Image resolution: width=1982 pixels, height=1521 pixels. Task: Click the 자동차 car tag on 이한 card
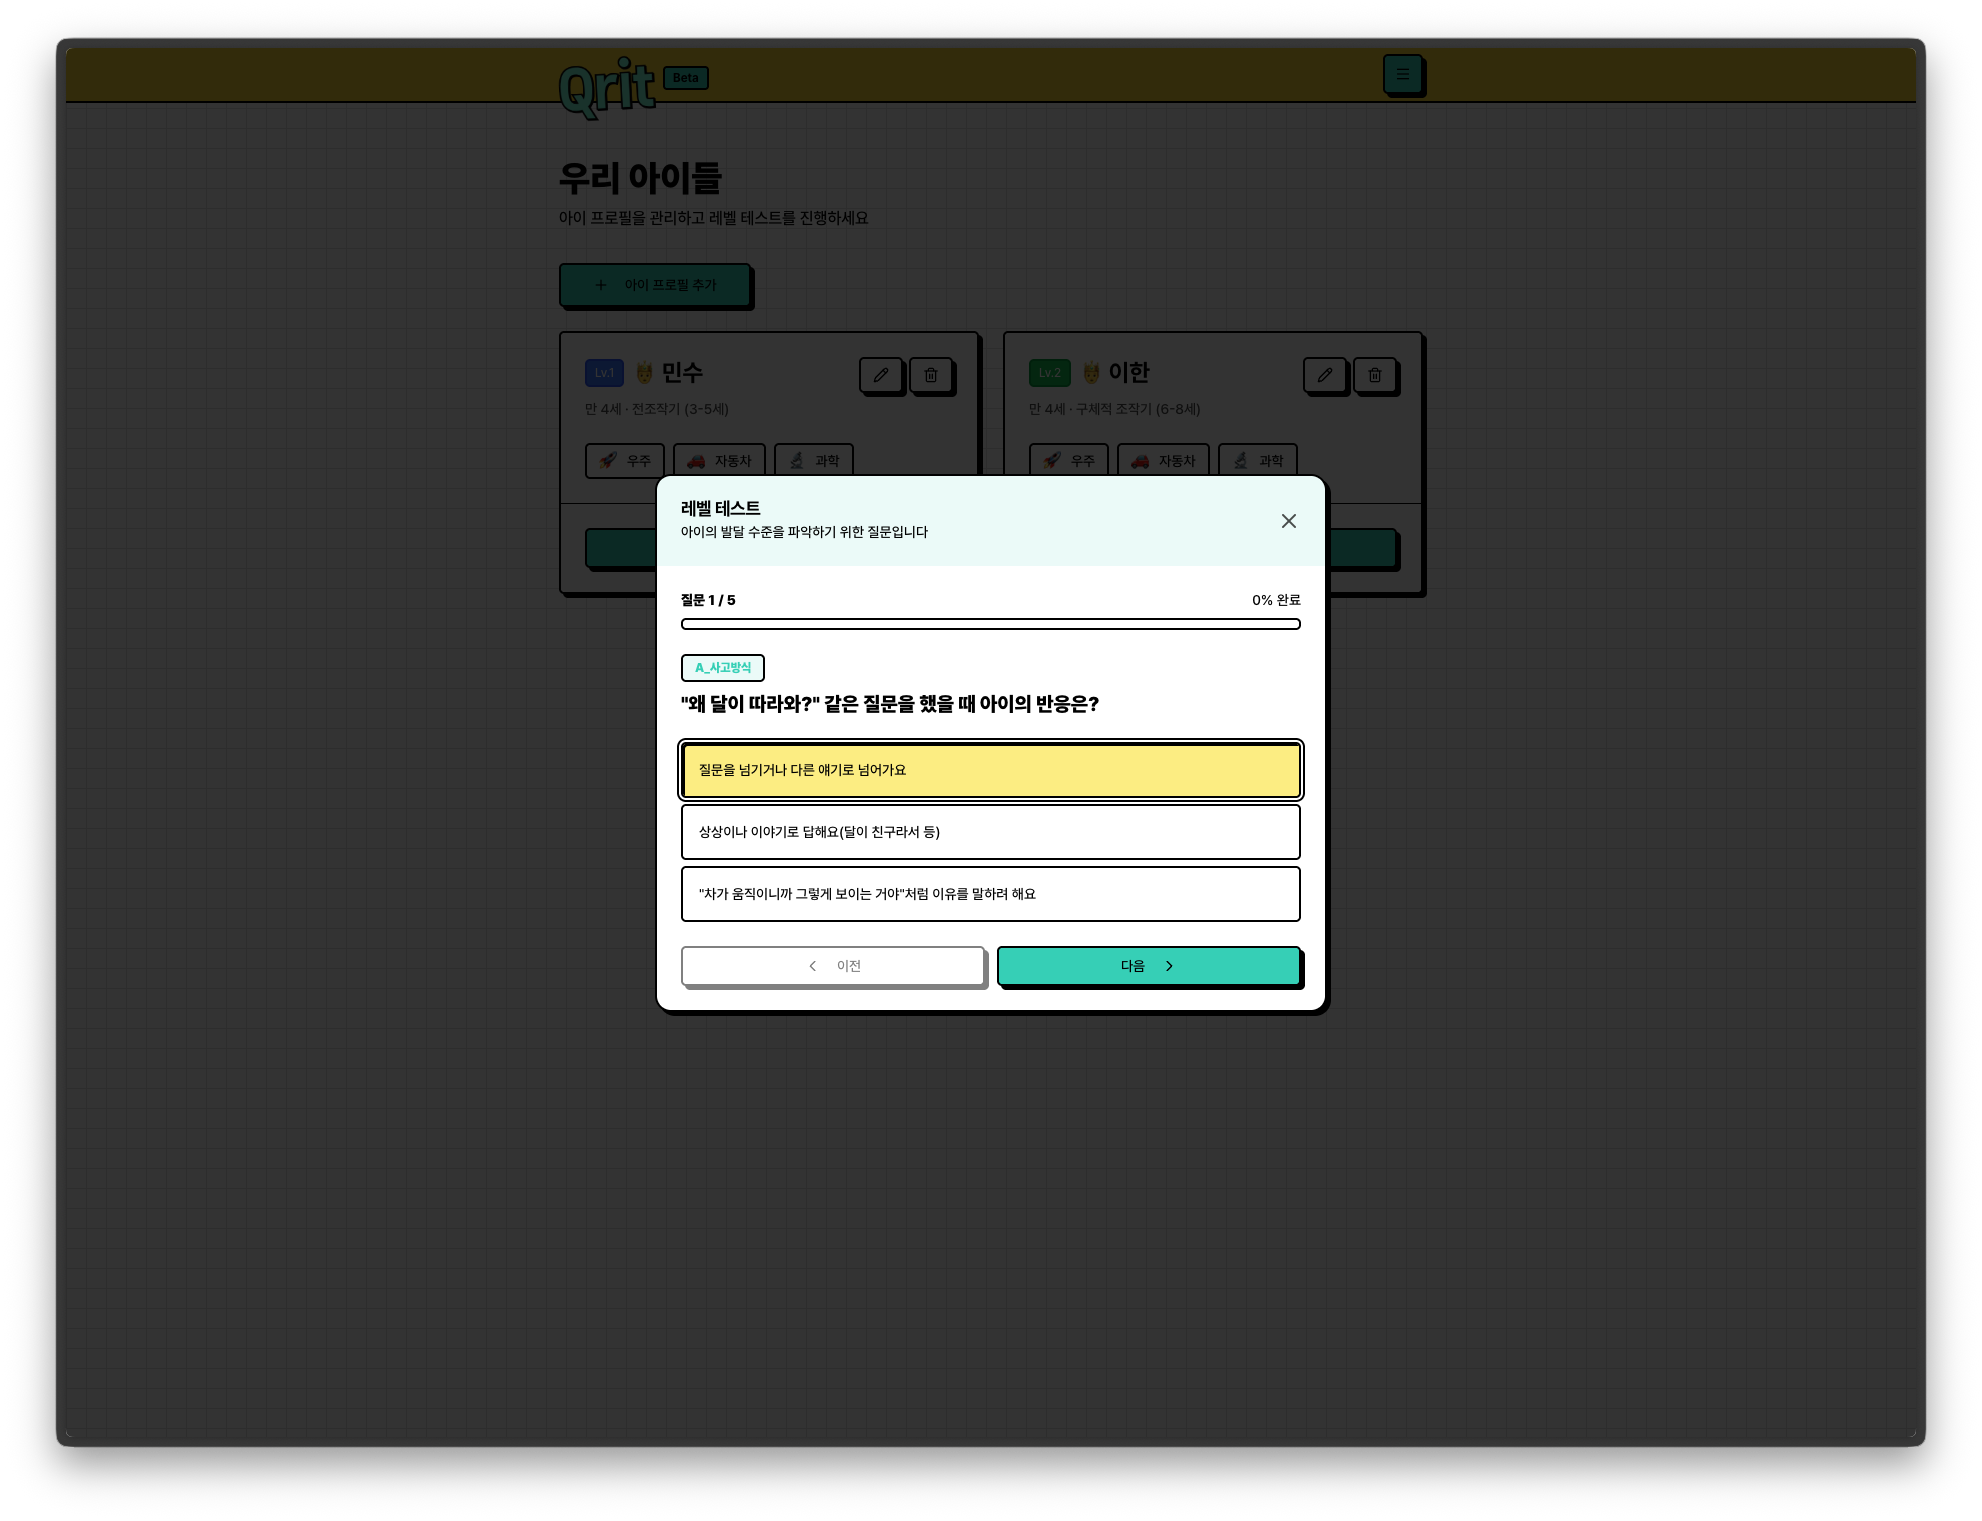pos(1163,460)
